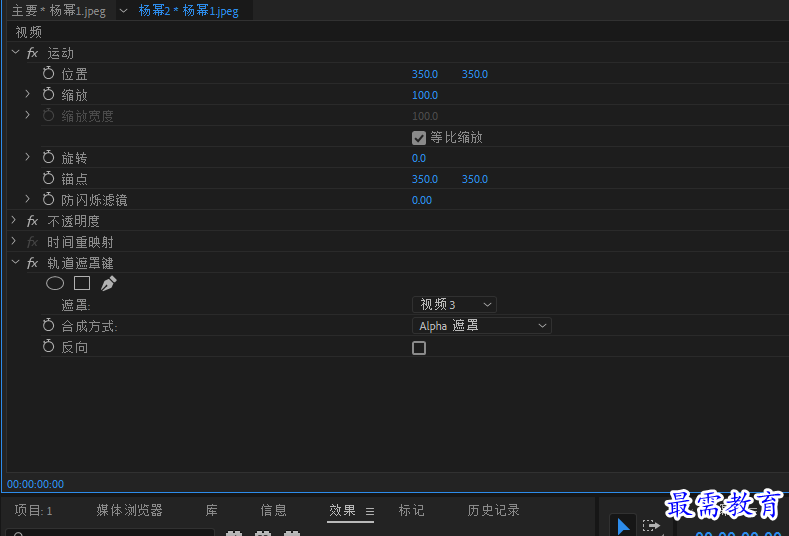Switch to 杨幂2 * 杨幂1.jpeg tab
This screenshot has width=789, height=536.
point(189,11)
